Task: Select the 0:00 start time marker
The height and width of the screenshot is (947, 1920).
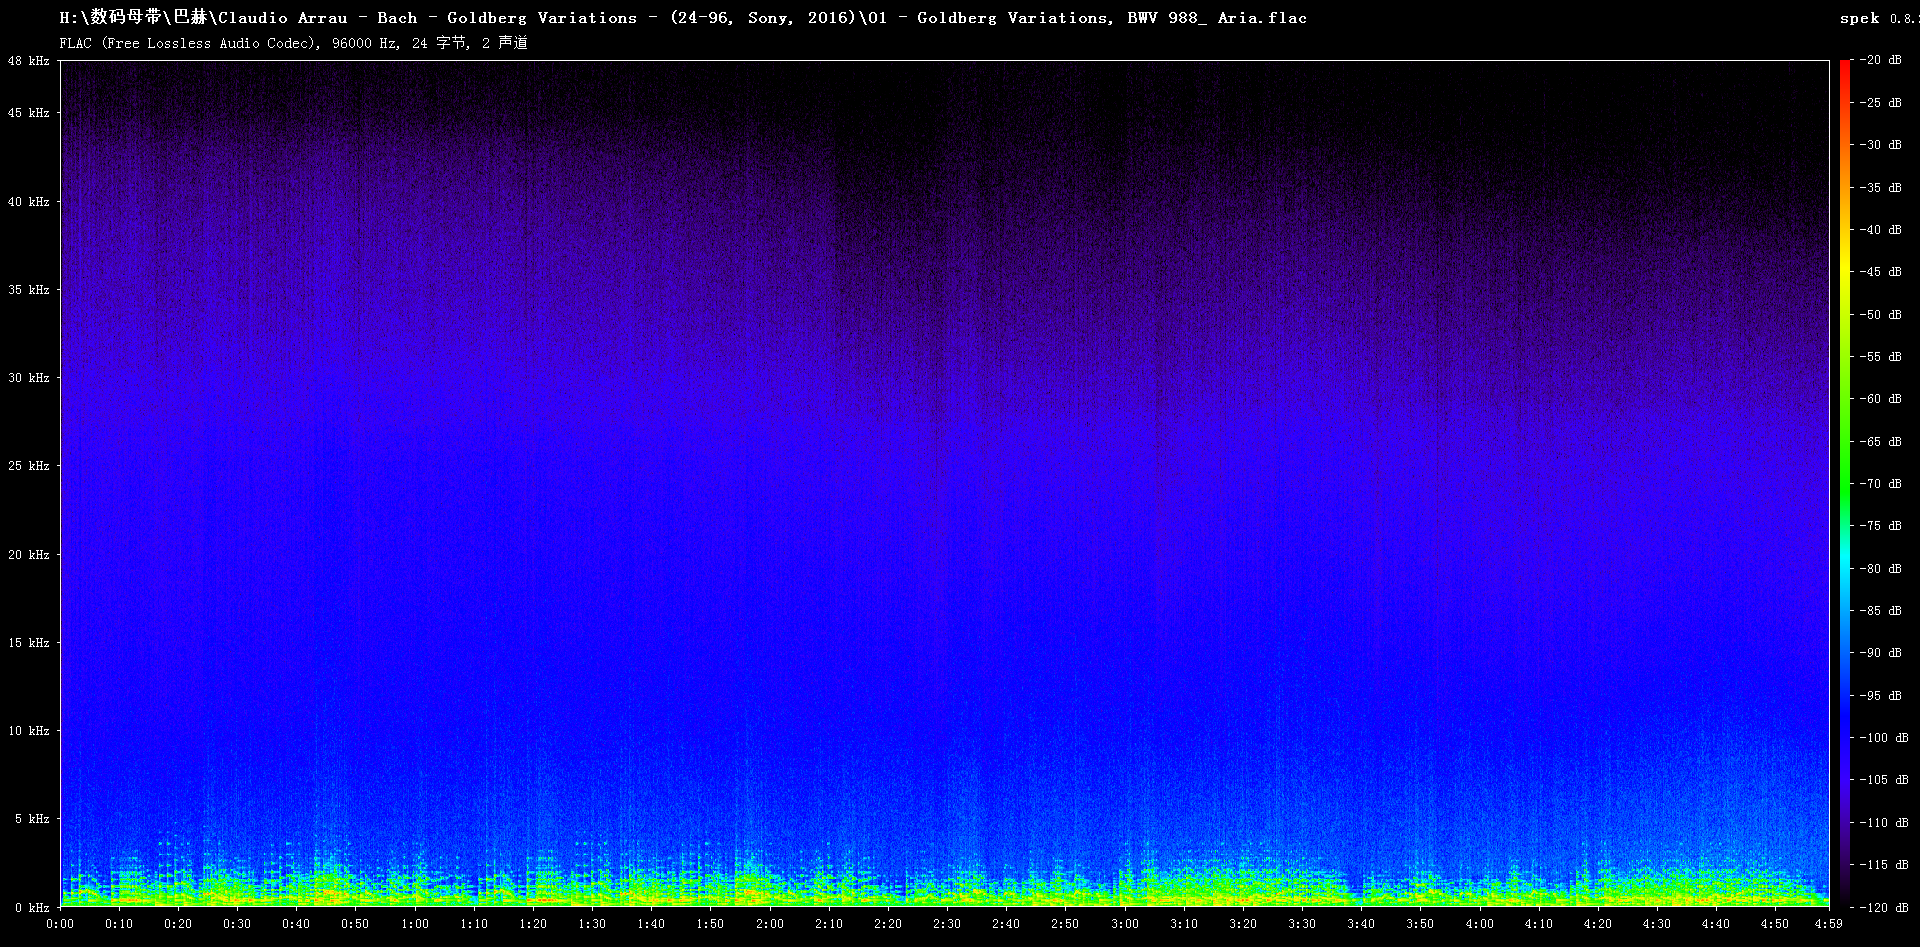Action: tap(60, 924)
